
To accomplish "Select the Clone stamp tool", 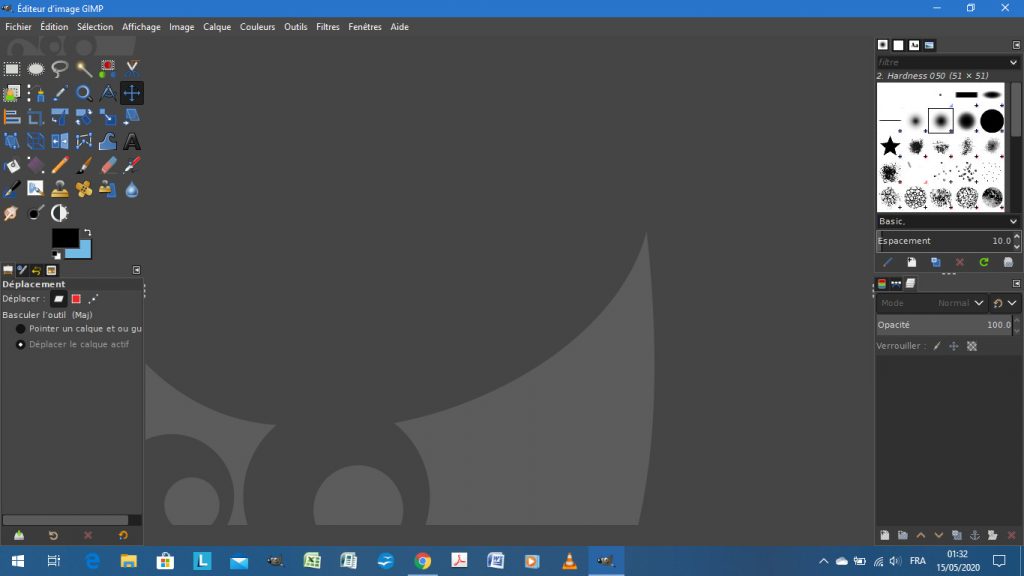I will (x=60, y=188).
